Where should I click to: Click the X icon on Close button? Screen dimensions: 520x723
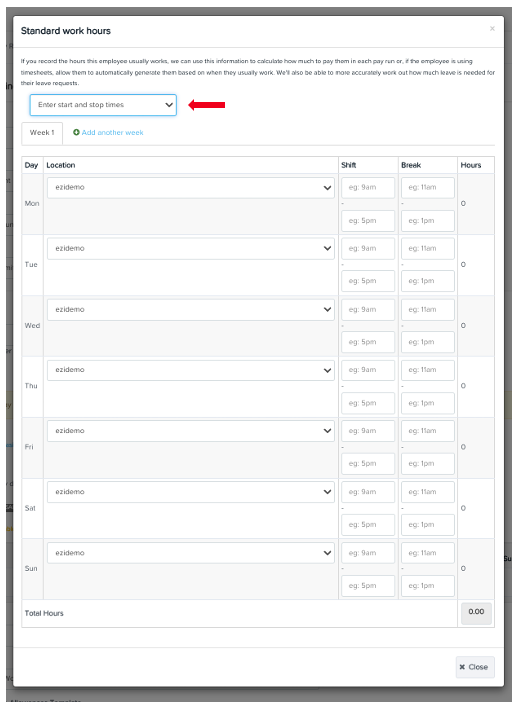click(x=462, y=667)
